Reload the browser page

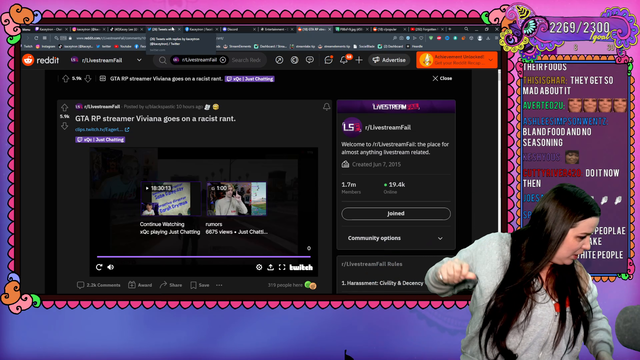coord(36,38)
